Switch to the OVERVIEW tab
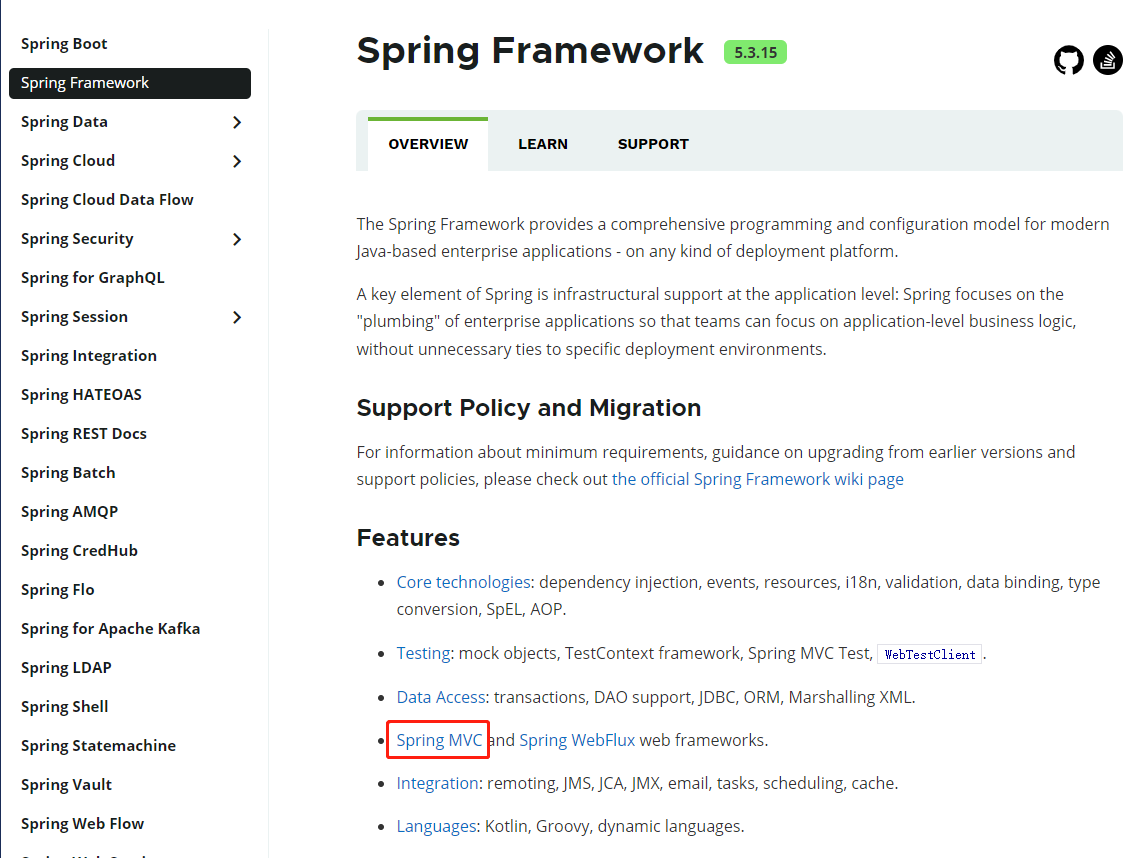 click(x=428, y=144)
